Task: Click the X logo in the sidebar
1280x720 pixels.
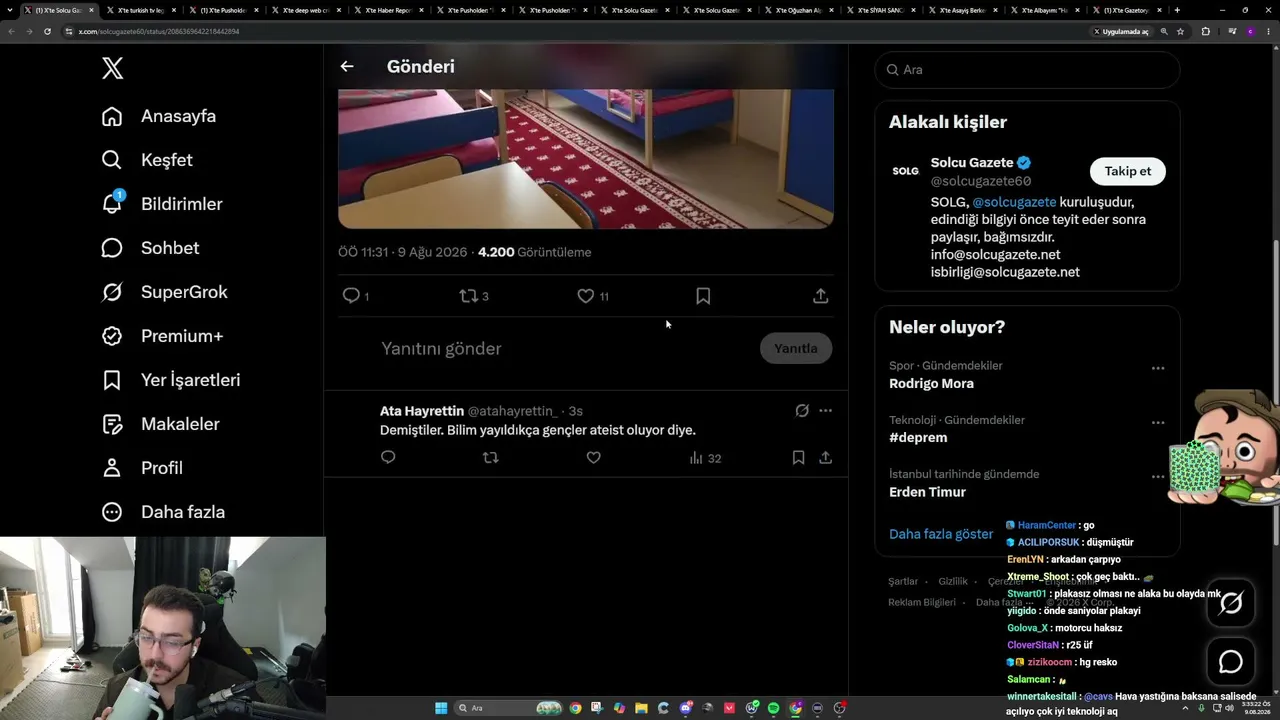Action: coord(112,68)
